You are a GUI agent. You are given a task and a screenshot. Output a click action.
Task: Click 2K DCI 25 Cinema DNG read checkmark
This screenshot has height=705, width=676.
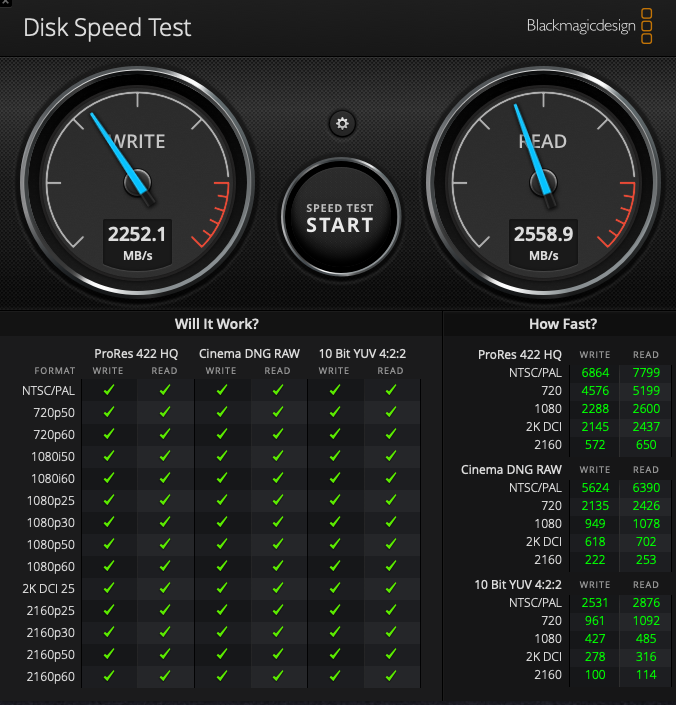coord(278,588)
